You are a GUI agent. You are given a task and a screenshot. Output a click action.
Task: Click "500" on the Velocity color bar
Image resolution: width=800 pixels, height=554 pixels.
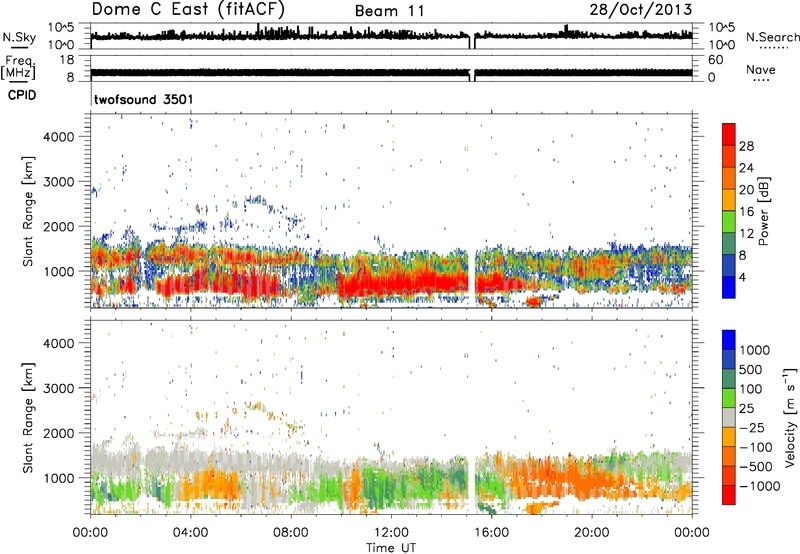click(x=751, y=370)
